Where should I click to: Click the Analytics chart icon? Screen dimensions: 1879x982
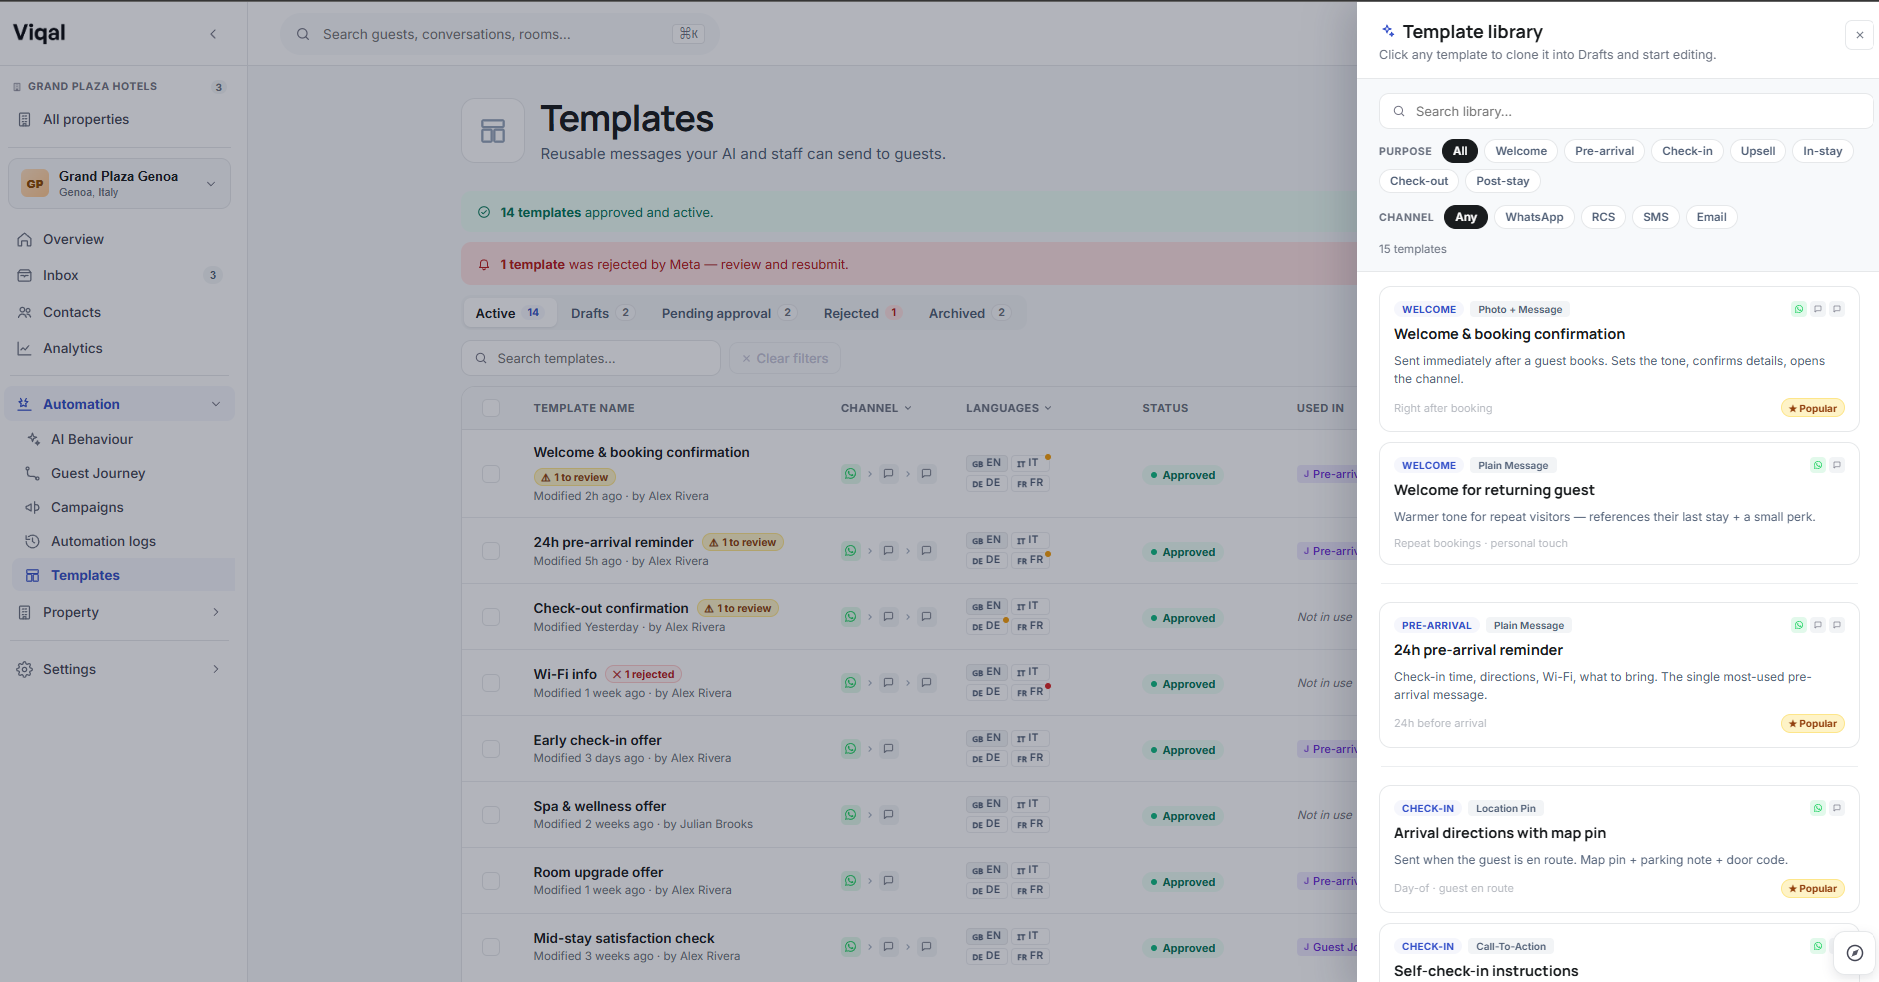pyautogui.click(x=25, y=349)
